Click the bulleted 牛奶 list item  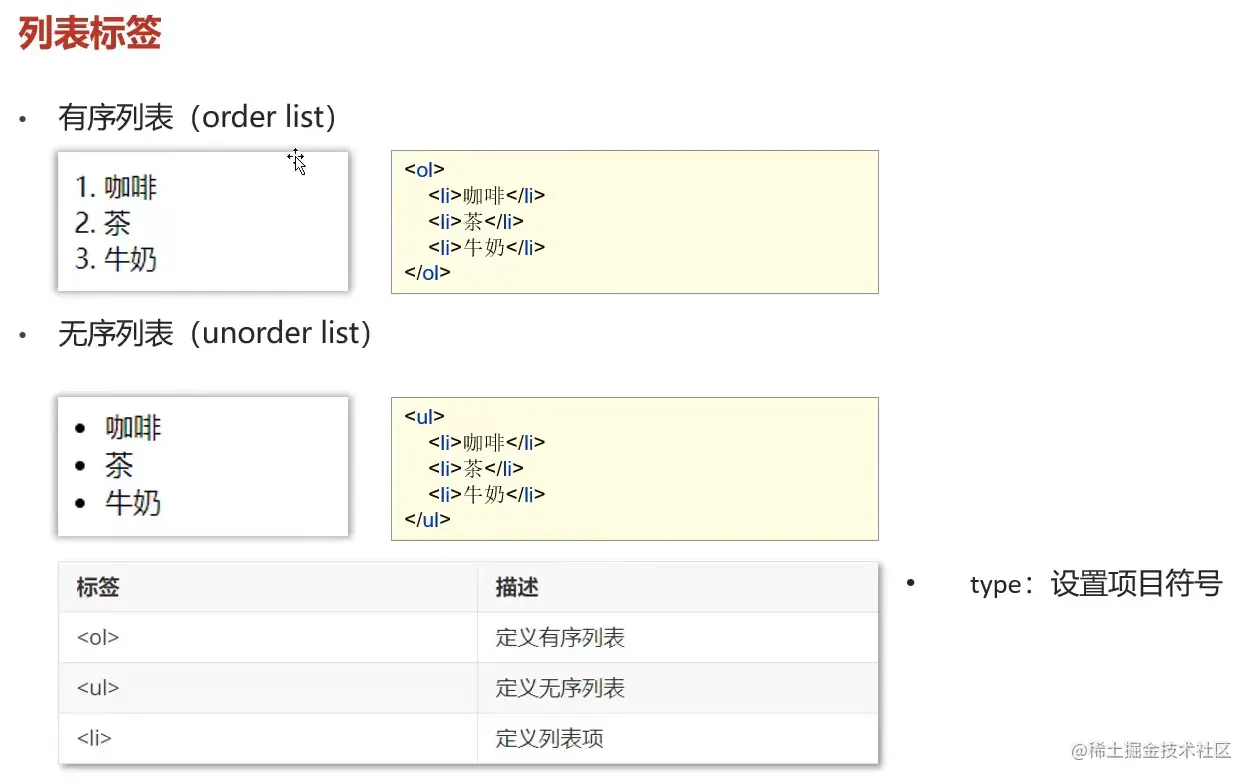pyautogui.click(x=133, y=502)
